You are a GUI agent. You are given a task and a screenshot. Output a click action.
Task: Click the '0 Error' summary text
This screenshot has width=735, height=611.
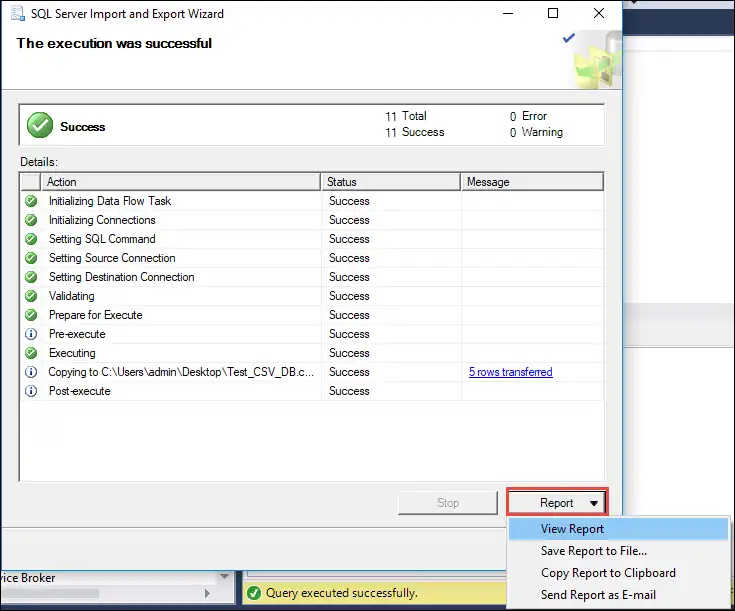click(528, 116)
